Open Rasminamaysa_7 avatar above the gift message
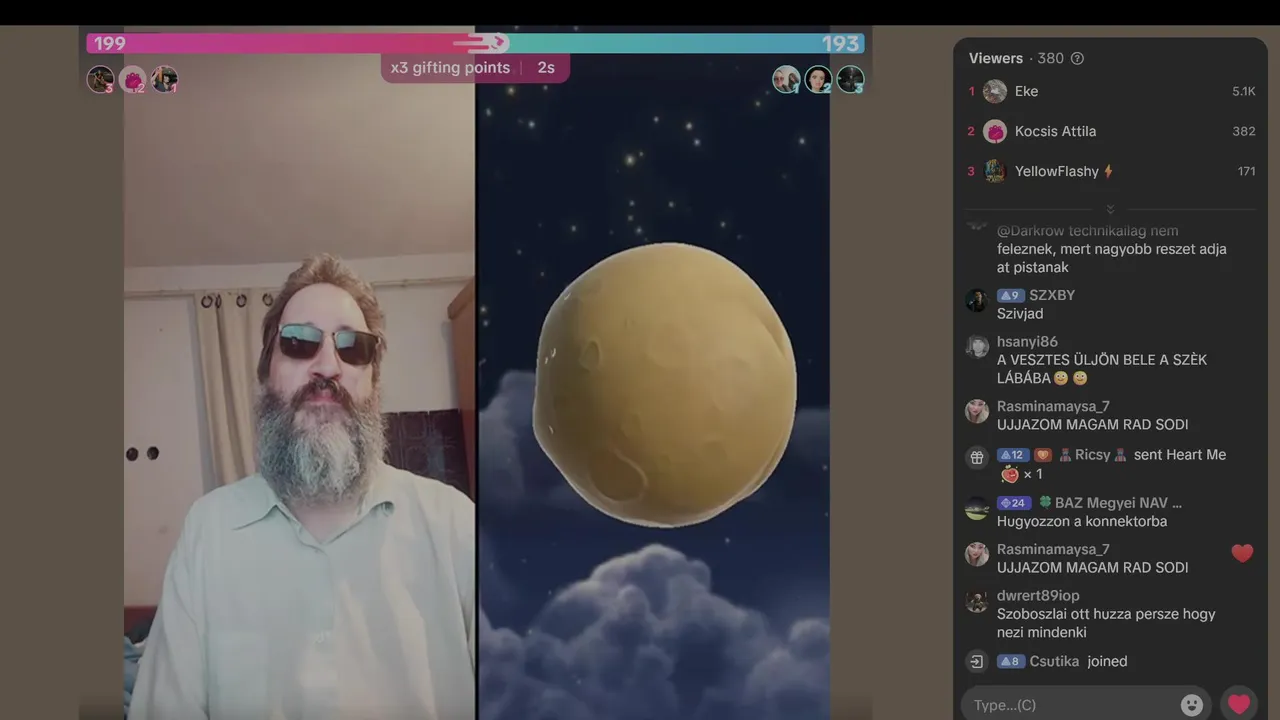The image size is (1280, 720). (x=977, y=411)
